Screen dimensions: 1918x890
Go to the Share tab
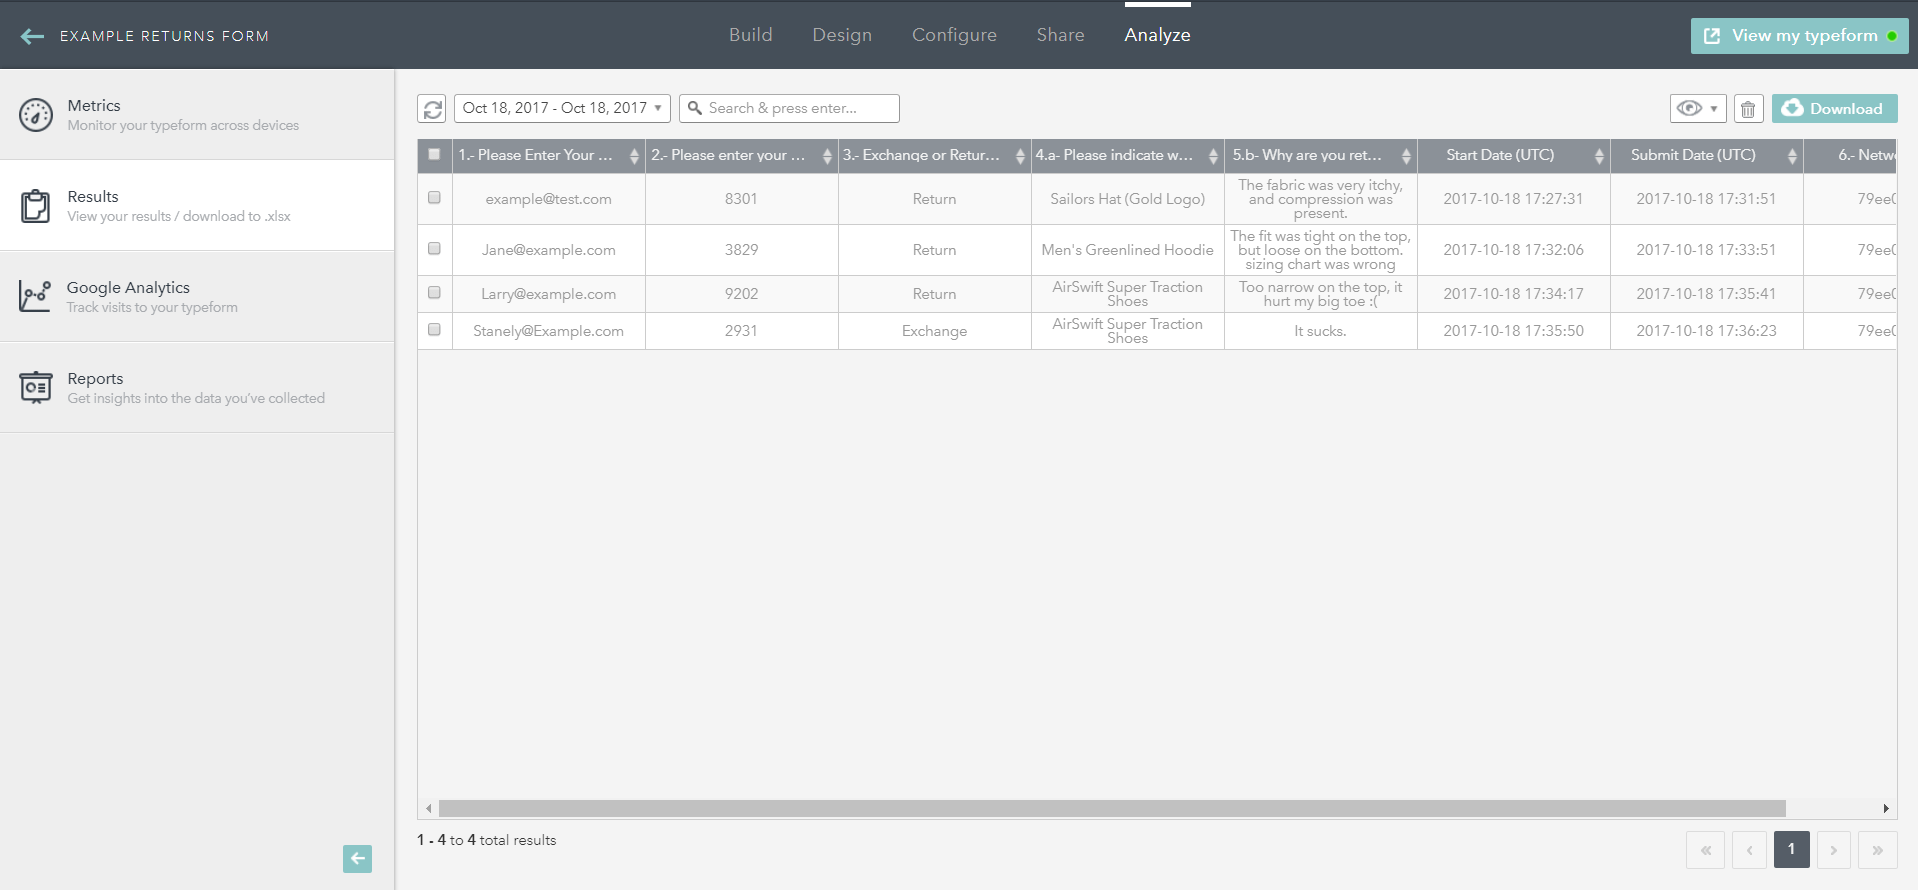click(1060, 35)
